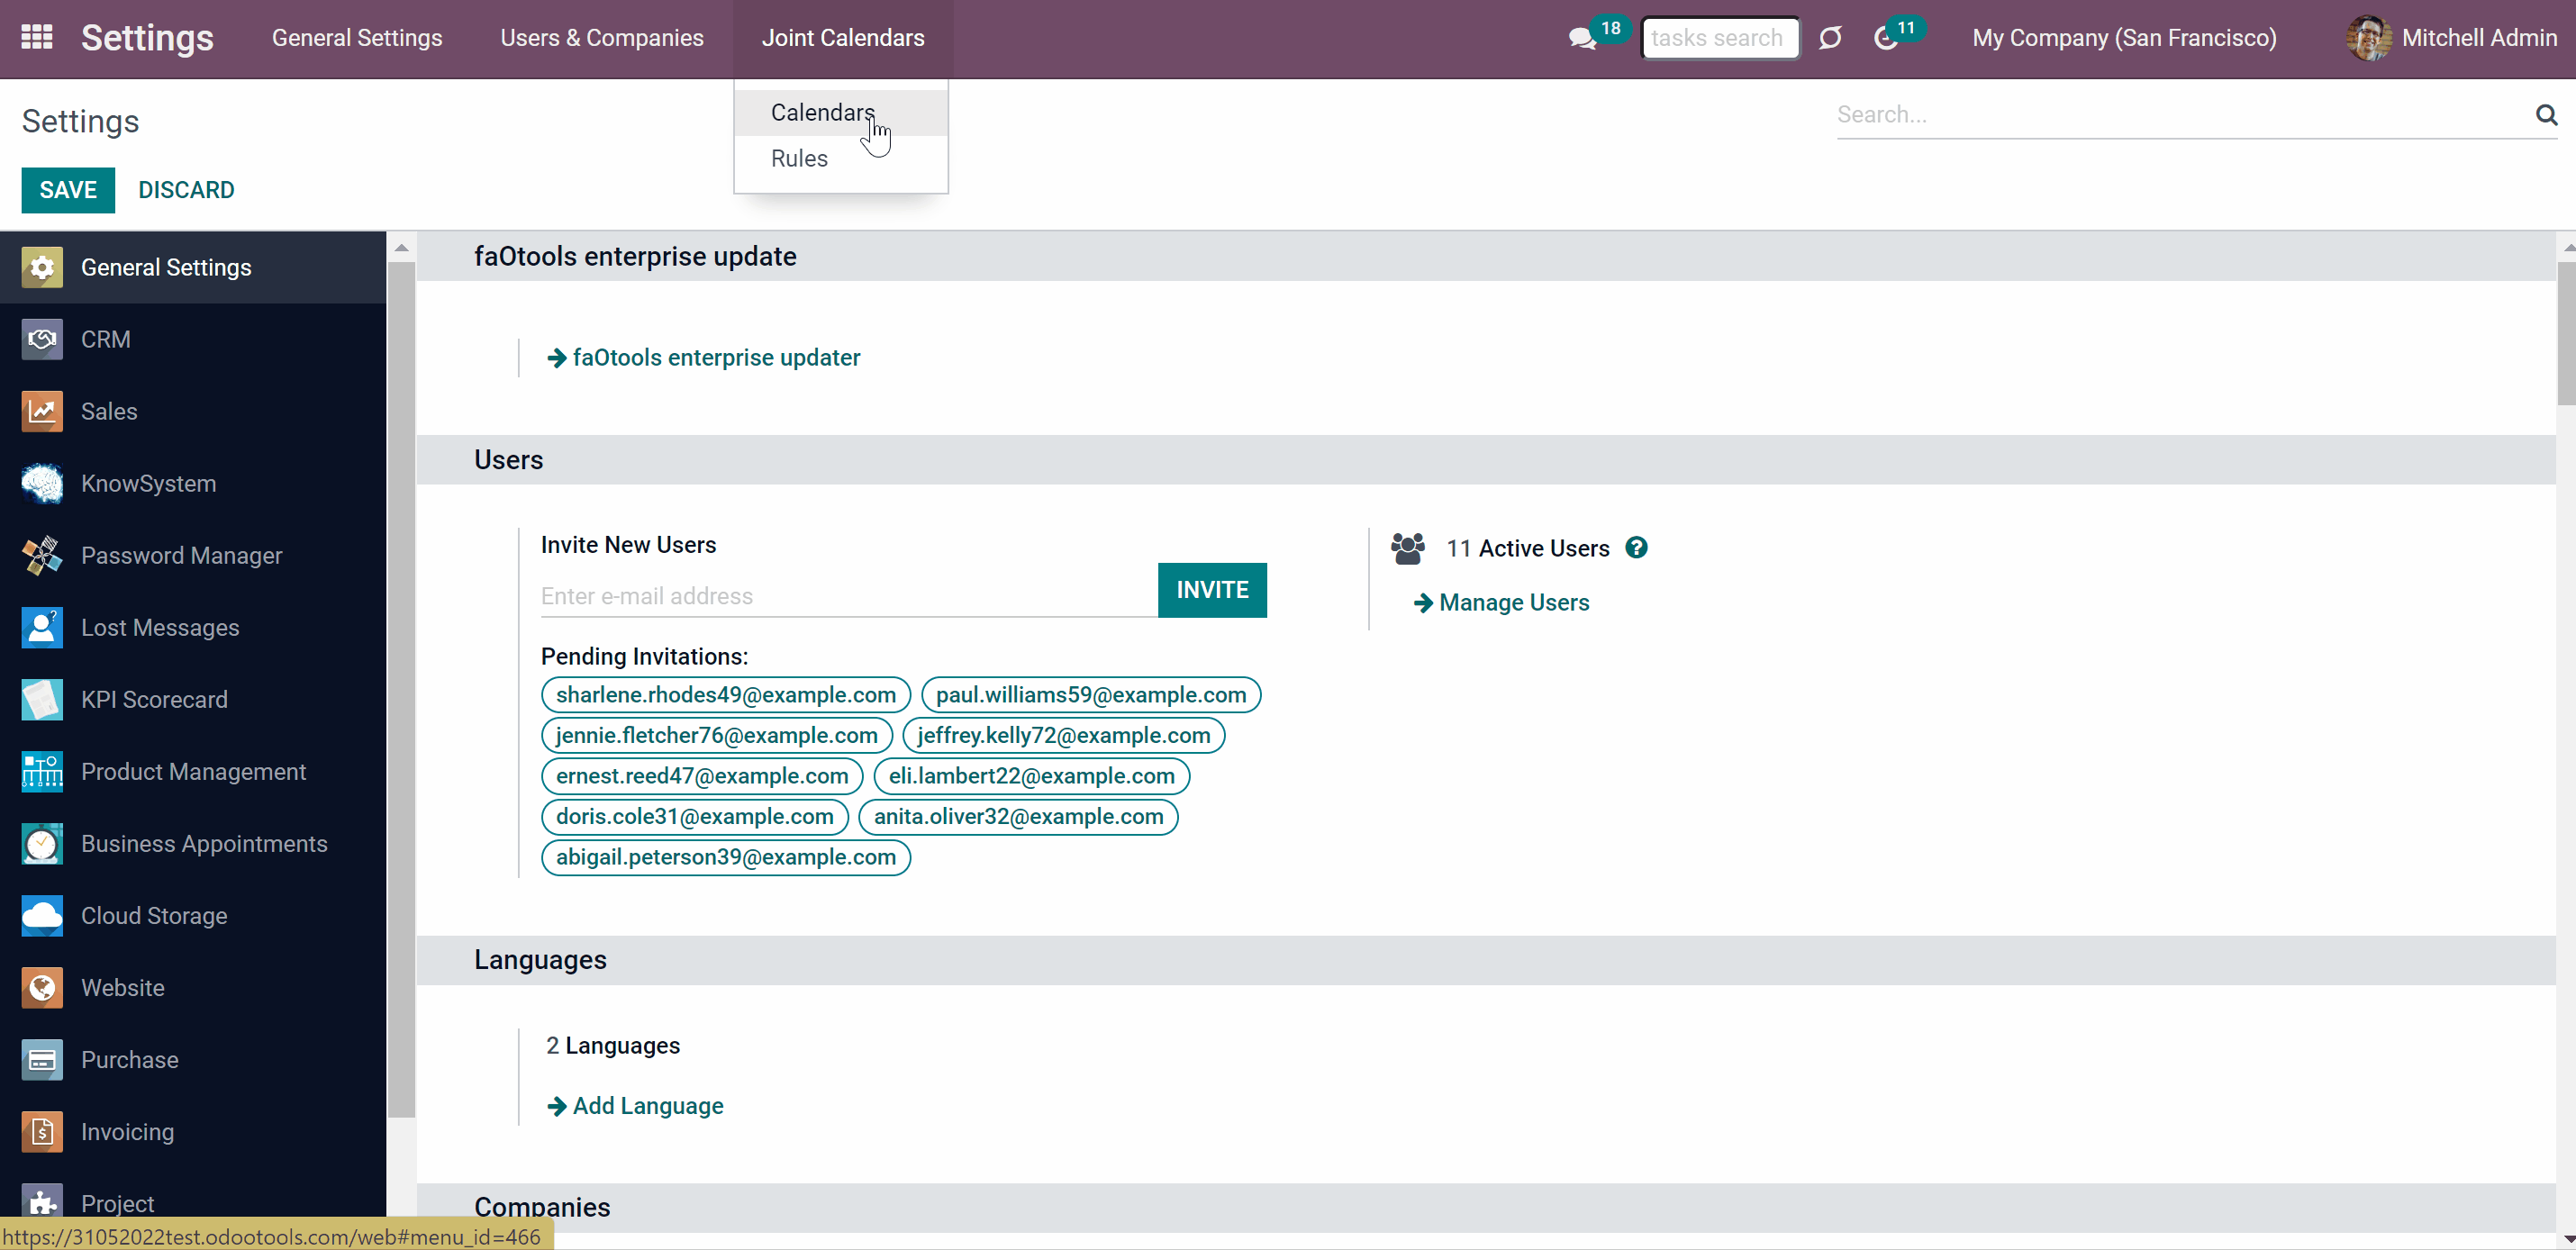Click the jeffrey.kelly72@example.com invitation
Screen dimensions: 2576x1250
tap(1064, 736)
